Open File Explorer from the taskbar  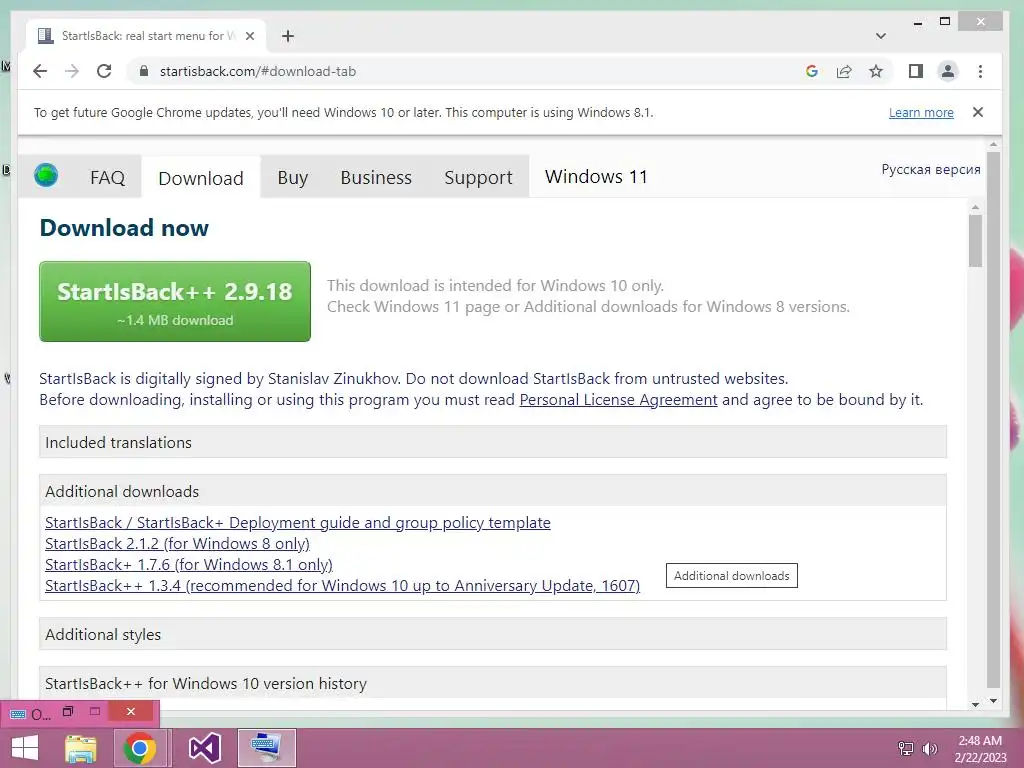tap(81, 748)
